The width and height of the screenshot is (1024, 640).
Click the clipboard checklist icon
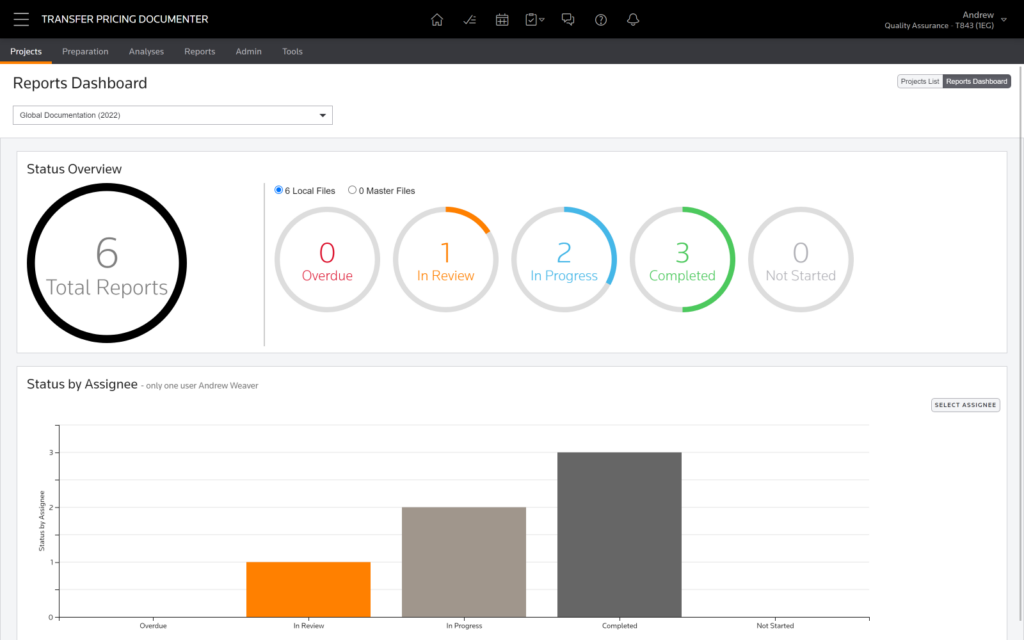pyautogui.click(x=531, y=19)
